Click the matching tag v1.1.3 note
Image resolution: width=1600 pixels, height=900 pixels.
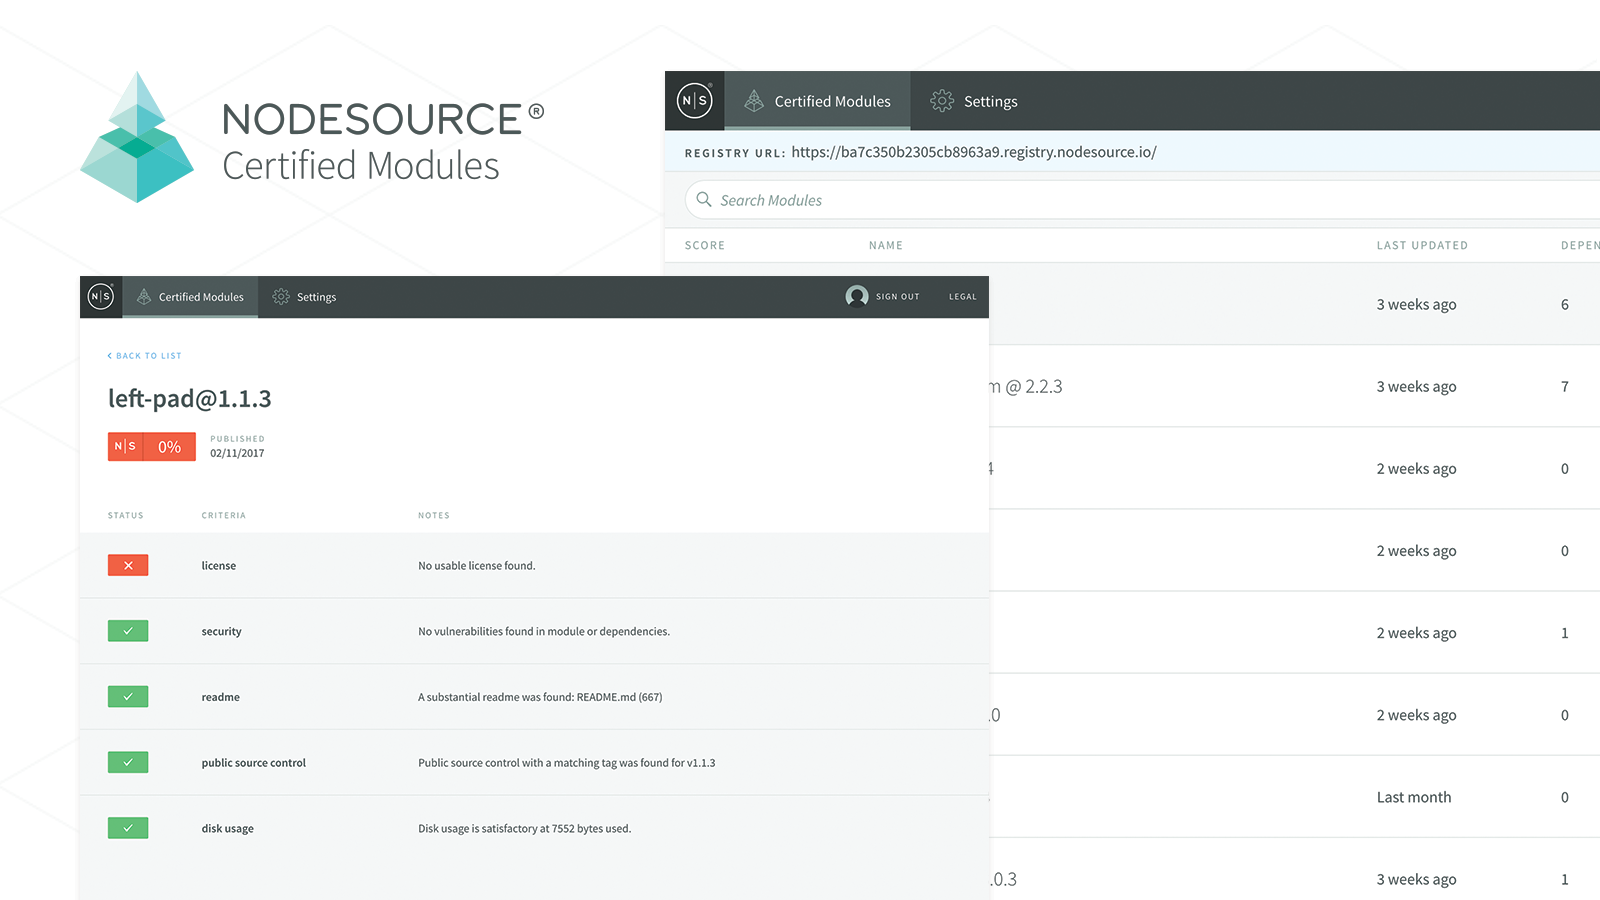pos(567,763)
